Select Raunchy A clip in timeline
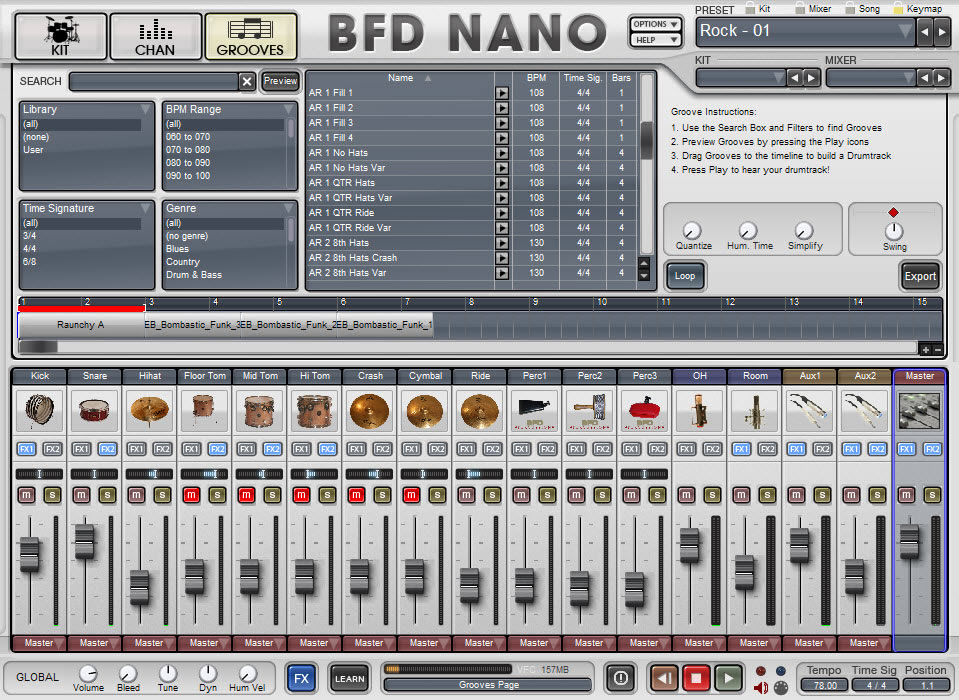The width and height of the screenshot is (959, 700). [x=81, y=325]
